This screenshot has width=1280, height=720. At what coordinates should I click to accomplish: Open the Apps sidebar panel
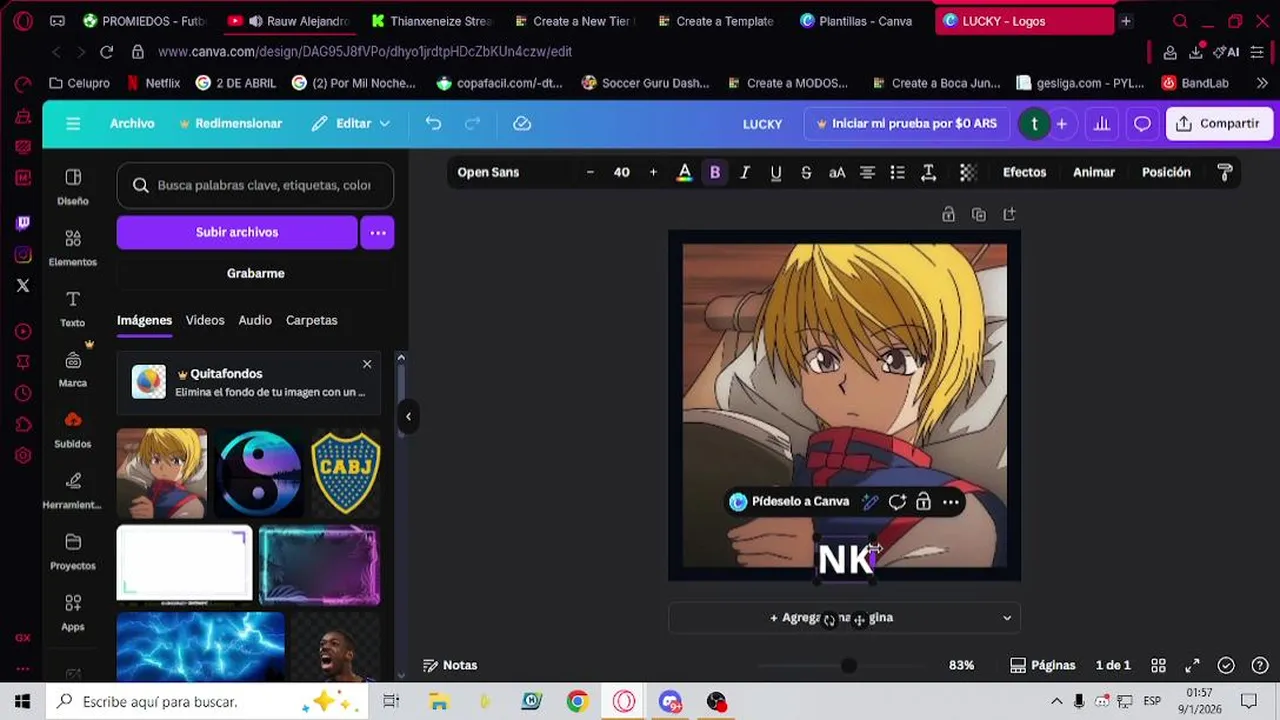tap(73, 613)
